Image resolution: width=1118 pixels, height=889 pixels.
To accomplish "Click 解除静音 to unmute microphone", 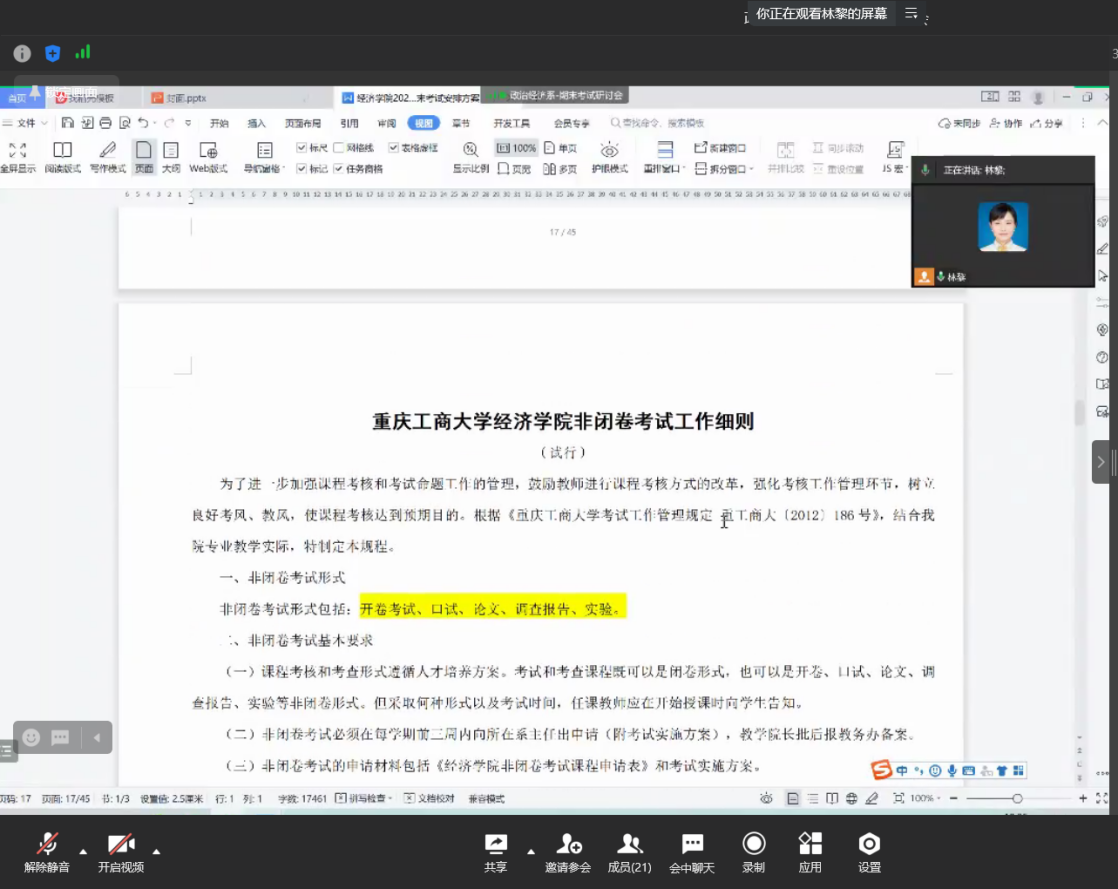I will pyautogui.click(x=47, y=852).
